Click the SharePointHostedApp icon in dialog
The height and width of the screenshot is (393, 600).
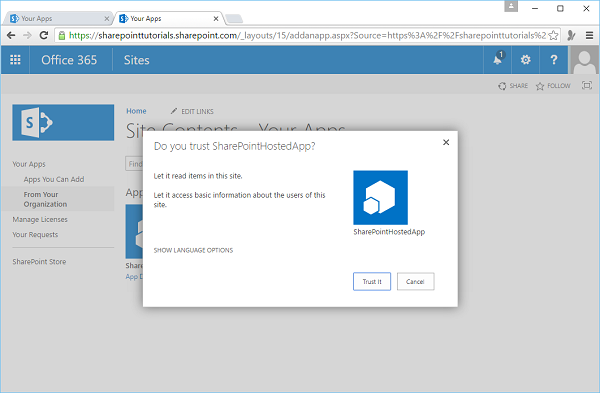coord(380,197)
